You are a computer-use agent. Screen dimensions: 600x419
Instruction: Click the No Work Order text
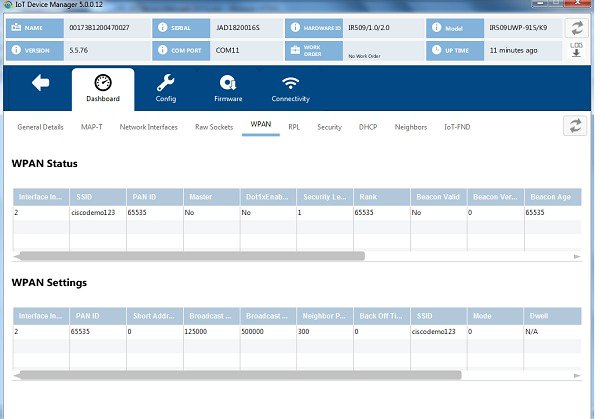[x=364, y=56]
